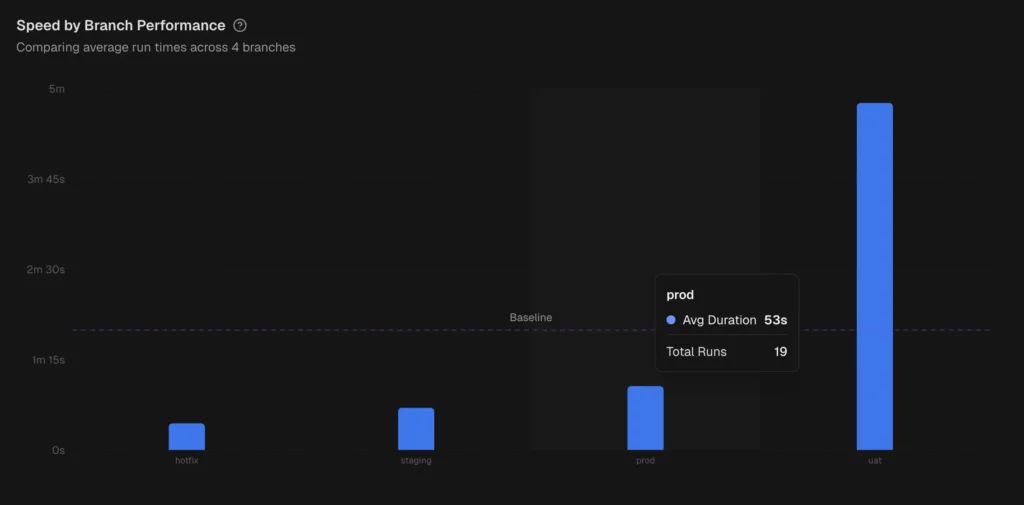
Task: Click the uat x-axis label
Action: click(x=875, y=461)
